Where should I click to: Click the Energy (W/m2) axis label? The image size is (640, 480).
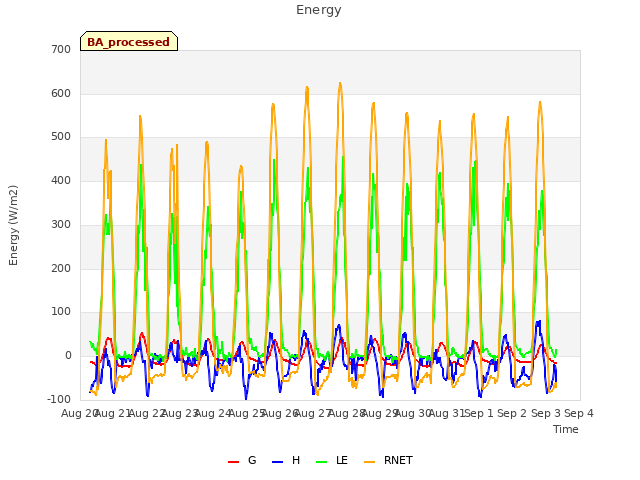point(13,225)
